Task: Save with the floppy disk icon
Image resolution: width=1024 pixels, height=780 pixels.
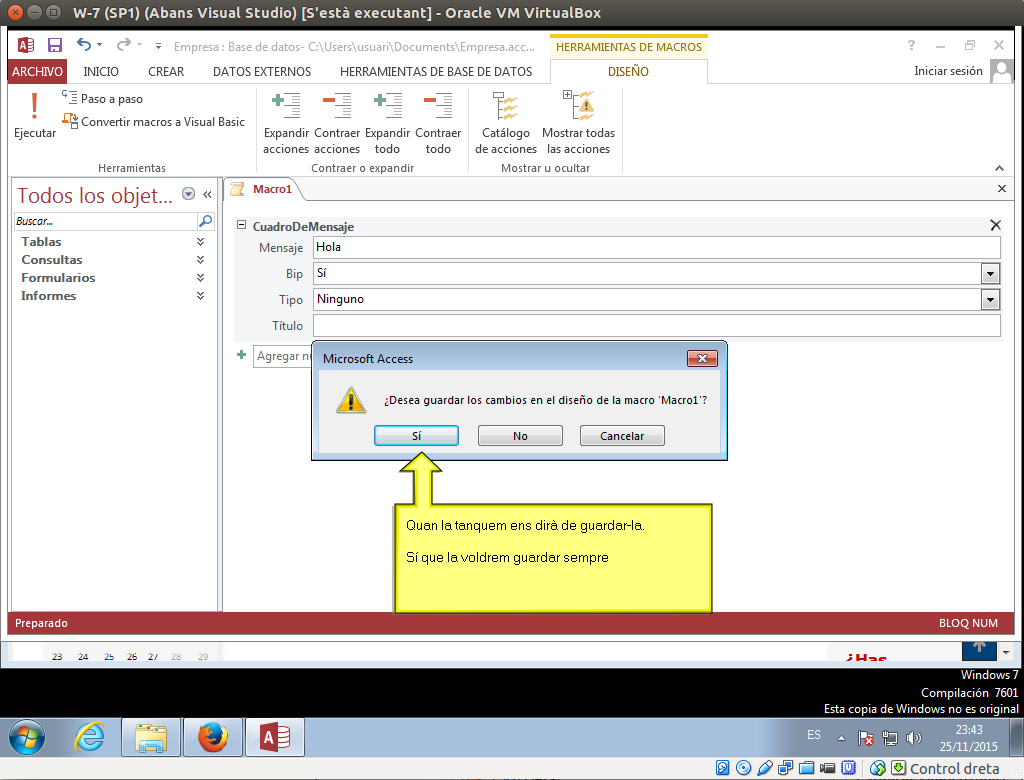Action: tap(55, 45)
